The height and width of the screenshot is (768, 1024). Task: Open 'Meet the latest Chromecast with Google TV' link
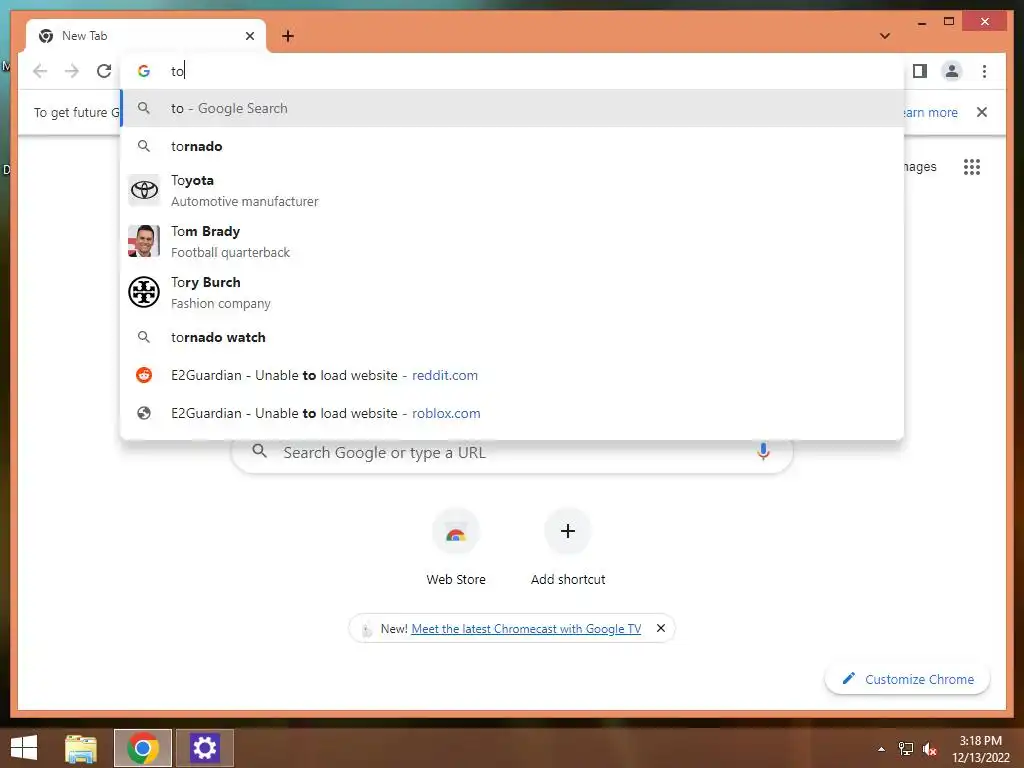(526, 628)
